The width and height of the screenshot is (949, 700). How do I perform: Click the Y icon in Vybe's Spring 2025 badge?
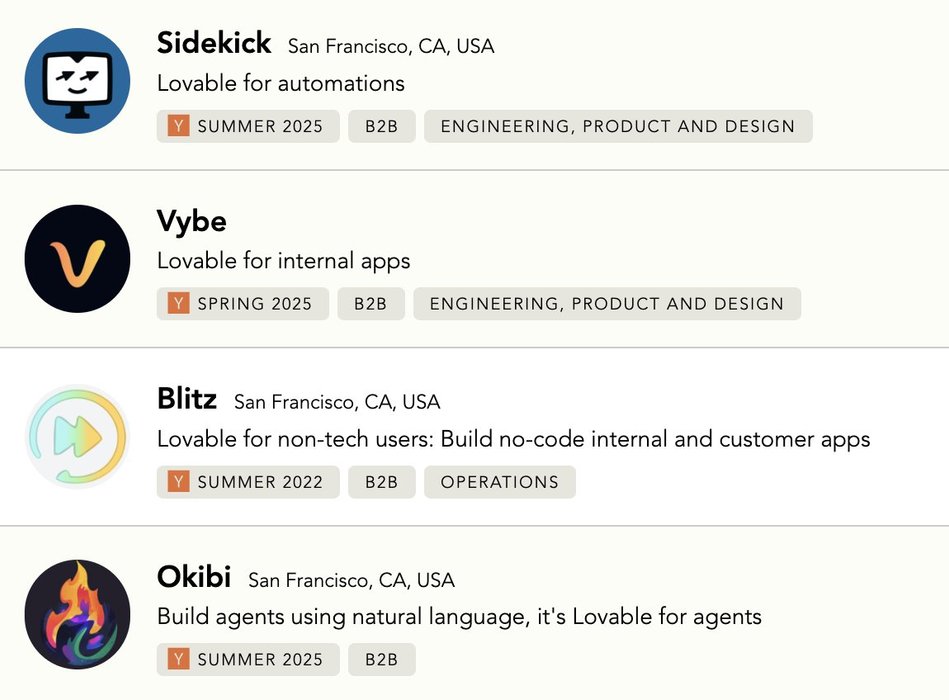coord(179,304)
